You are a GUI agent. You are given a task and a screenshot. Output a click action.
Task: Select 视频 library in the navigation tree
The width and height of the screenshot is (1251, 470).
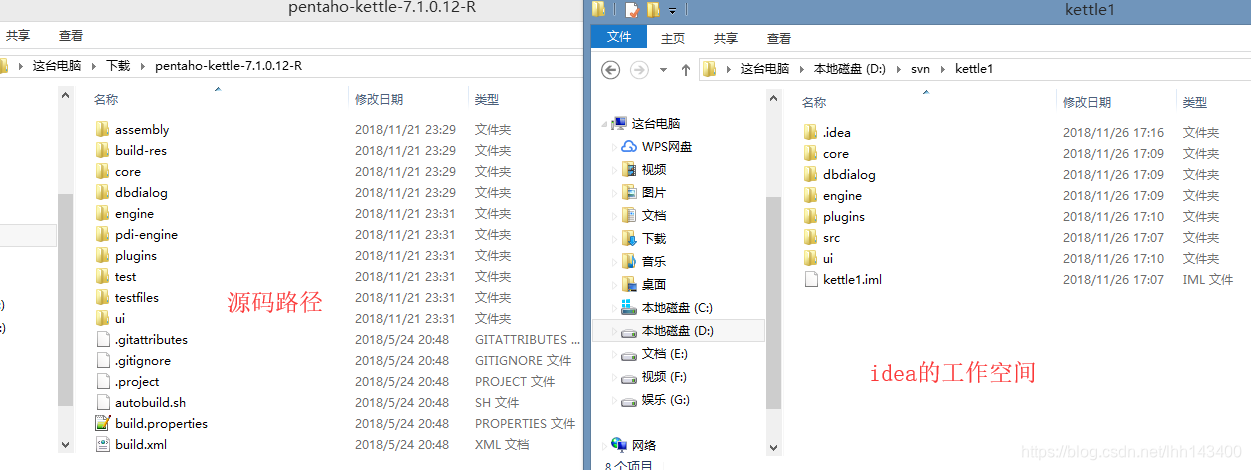tap(654, 169)
